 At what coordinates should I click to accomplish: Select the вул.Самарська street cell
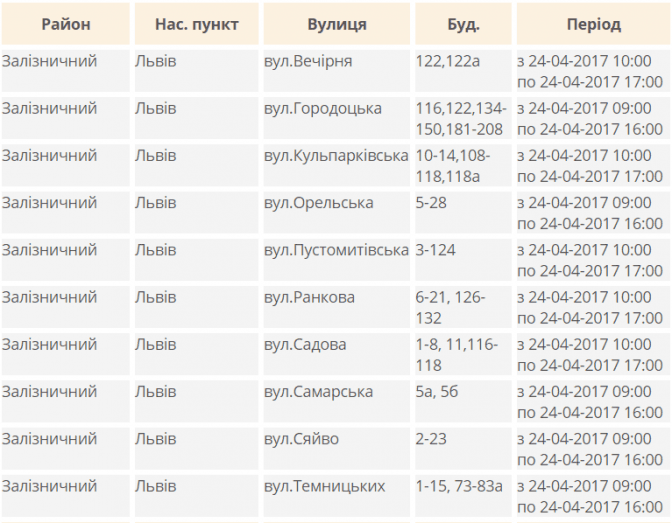pos(318,392)
